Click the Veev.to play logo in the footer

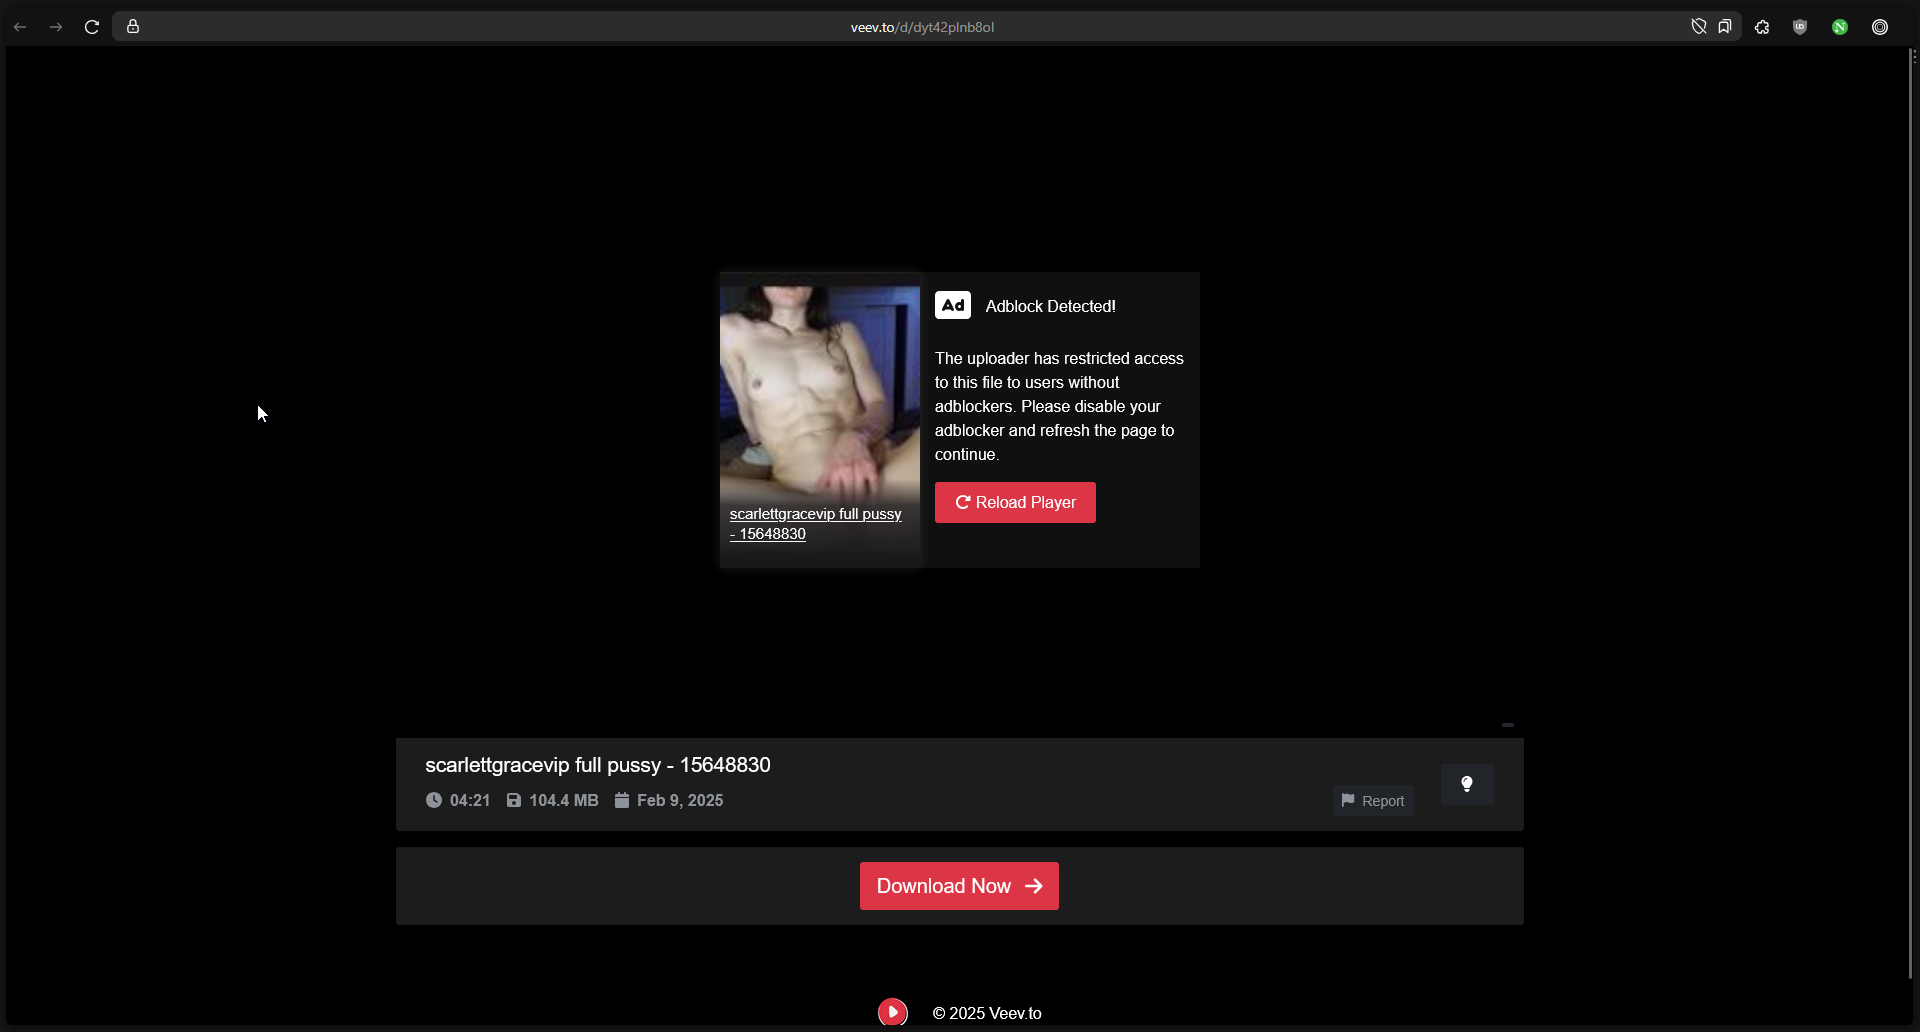[893, 1012]
